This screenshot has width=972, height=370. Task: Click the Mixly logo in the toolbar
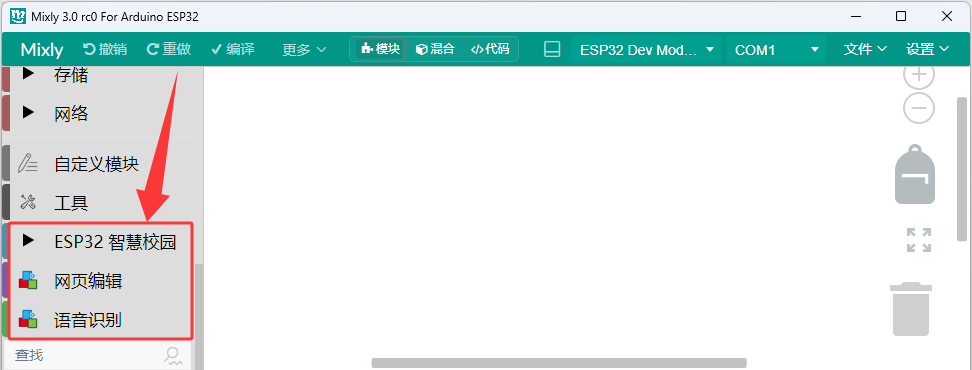pyautogui.click(x=42, y=50)
